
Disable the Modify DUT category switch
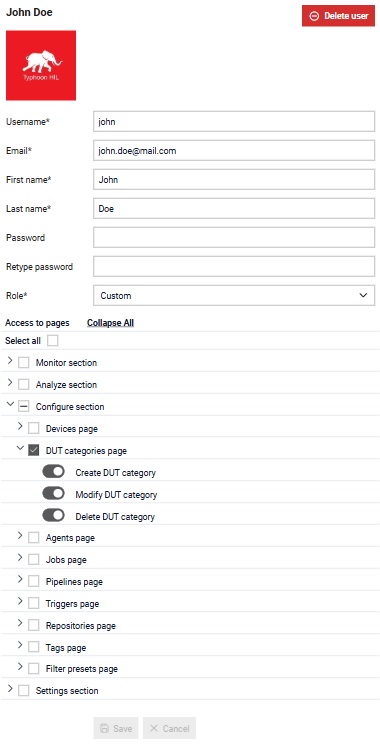(53, 494)
